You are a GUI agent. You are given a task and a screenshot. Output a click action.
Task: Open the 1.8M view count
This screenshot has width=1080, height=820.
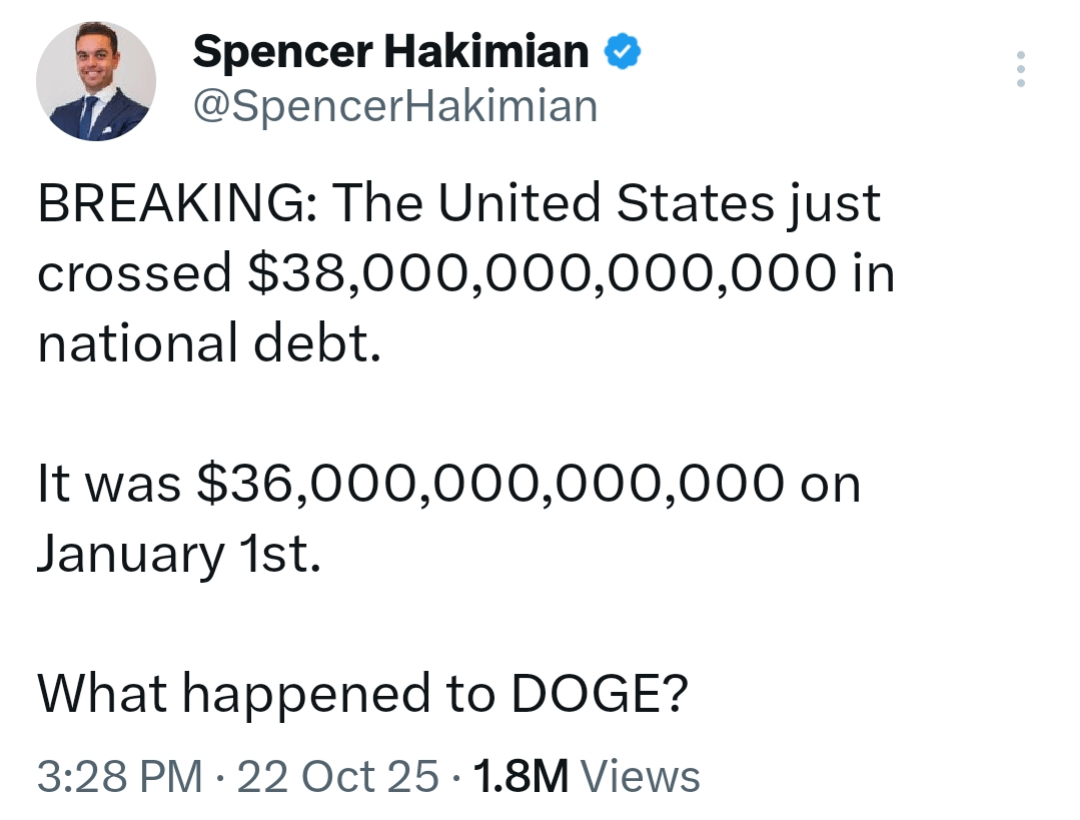coord(520,776)
